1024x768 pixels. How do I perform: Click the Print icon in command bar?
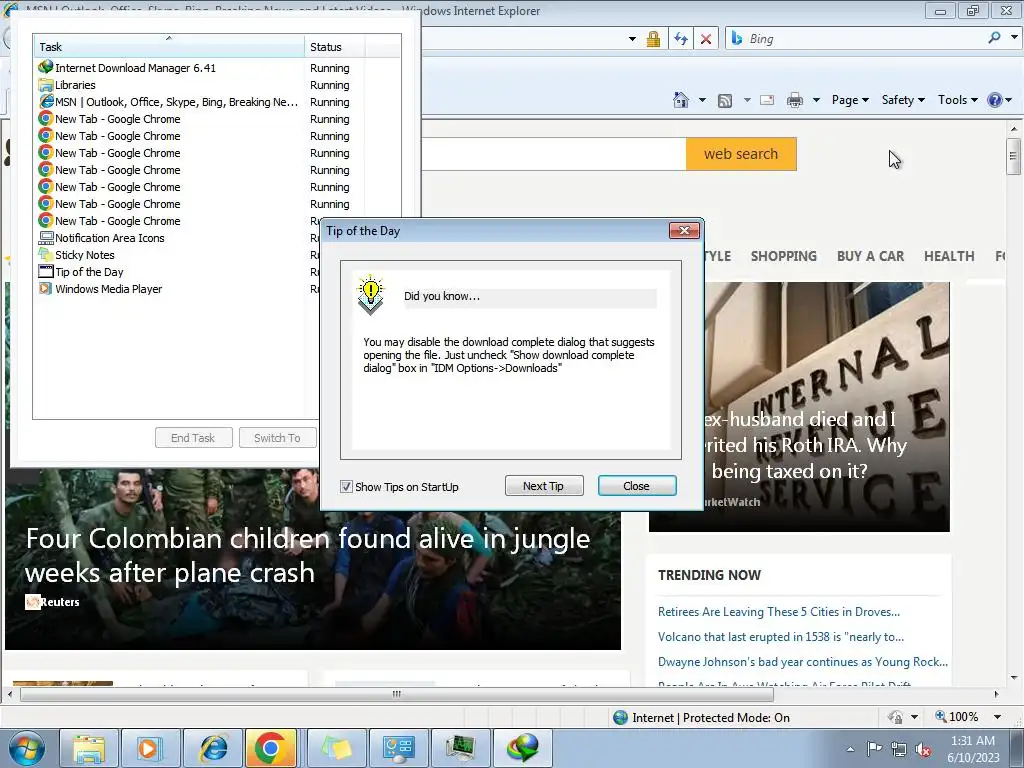[795, 100]
